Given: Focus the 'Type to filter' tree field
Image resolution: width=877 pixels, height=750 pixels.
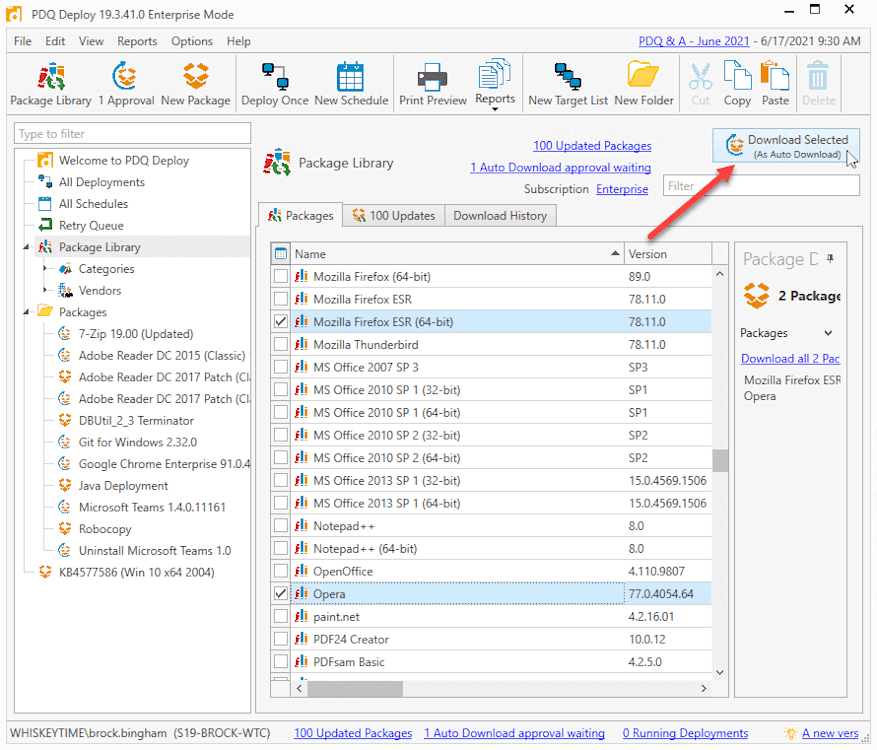Looking at the screenshot, I should [132, 134].
